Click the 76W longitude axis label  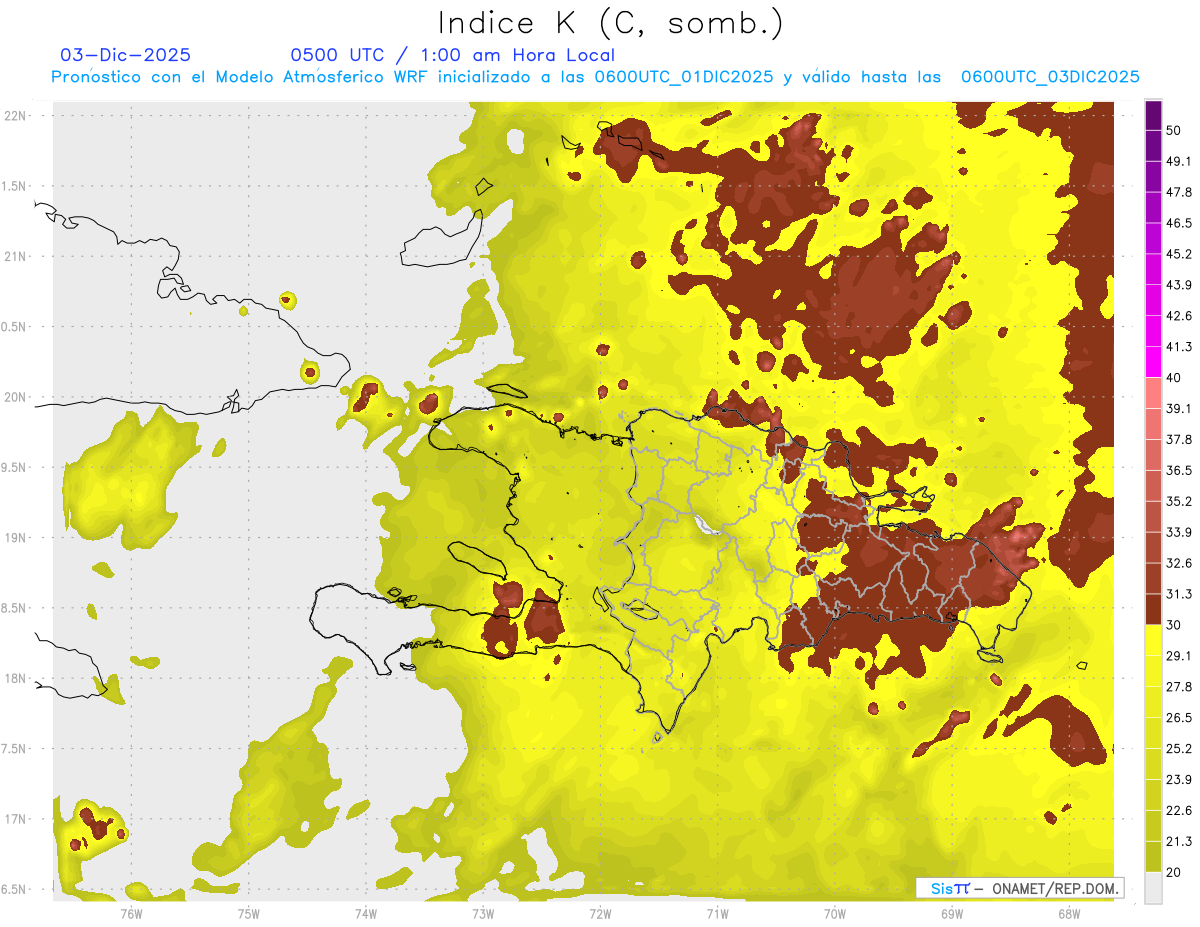[x=131, y=913]
